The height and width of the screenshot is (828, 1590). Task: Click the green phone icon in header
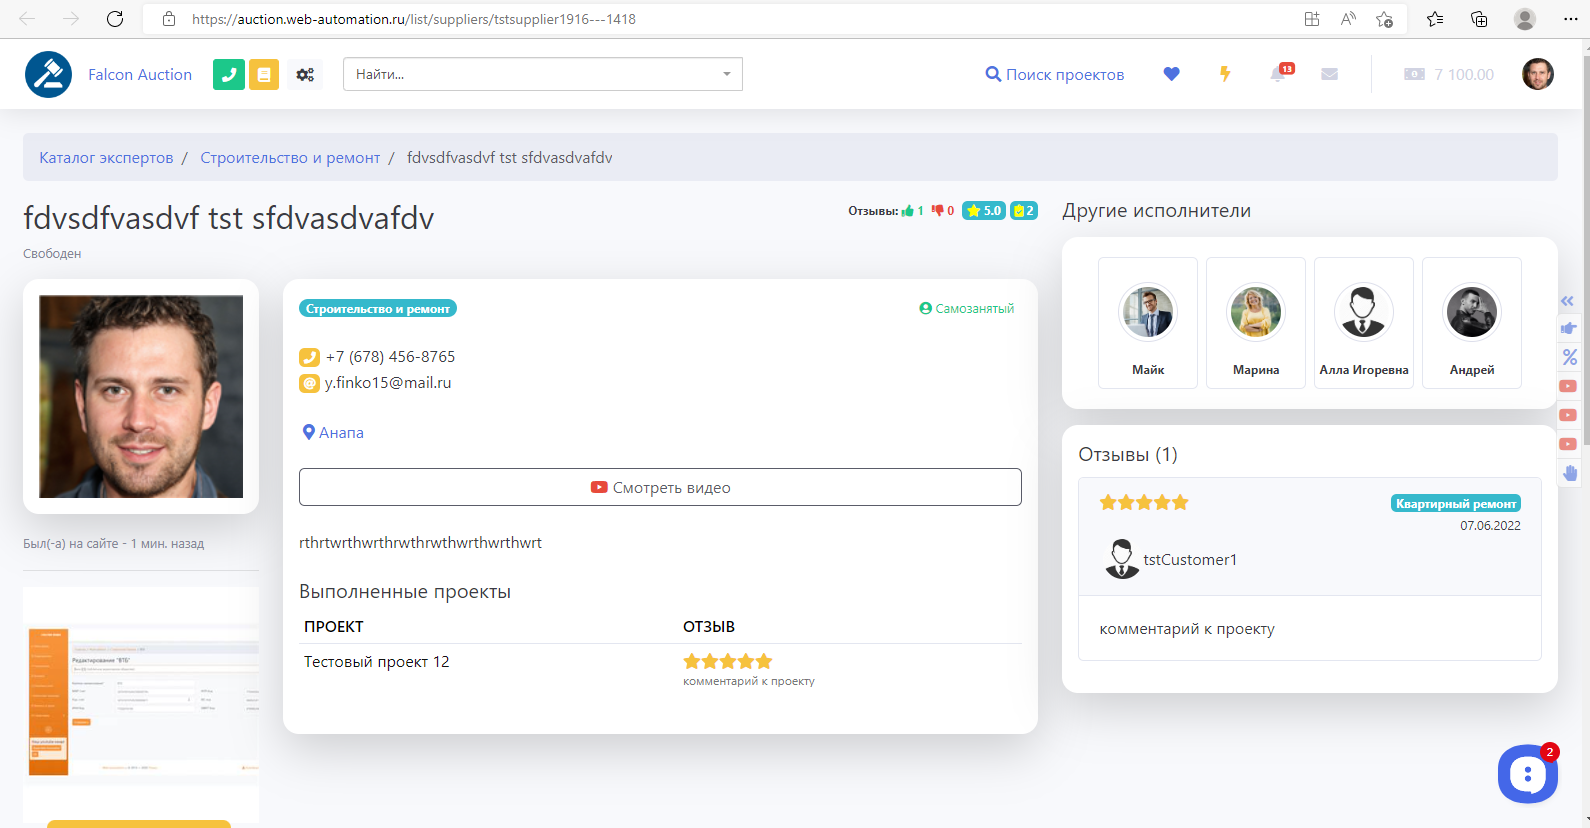click(229, 74)
